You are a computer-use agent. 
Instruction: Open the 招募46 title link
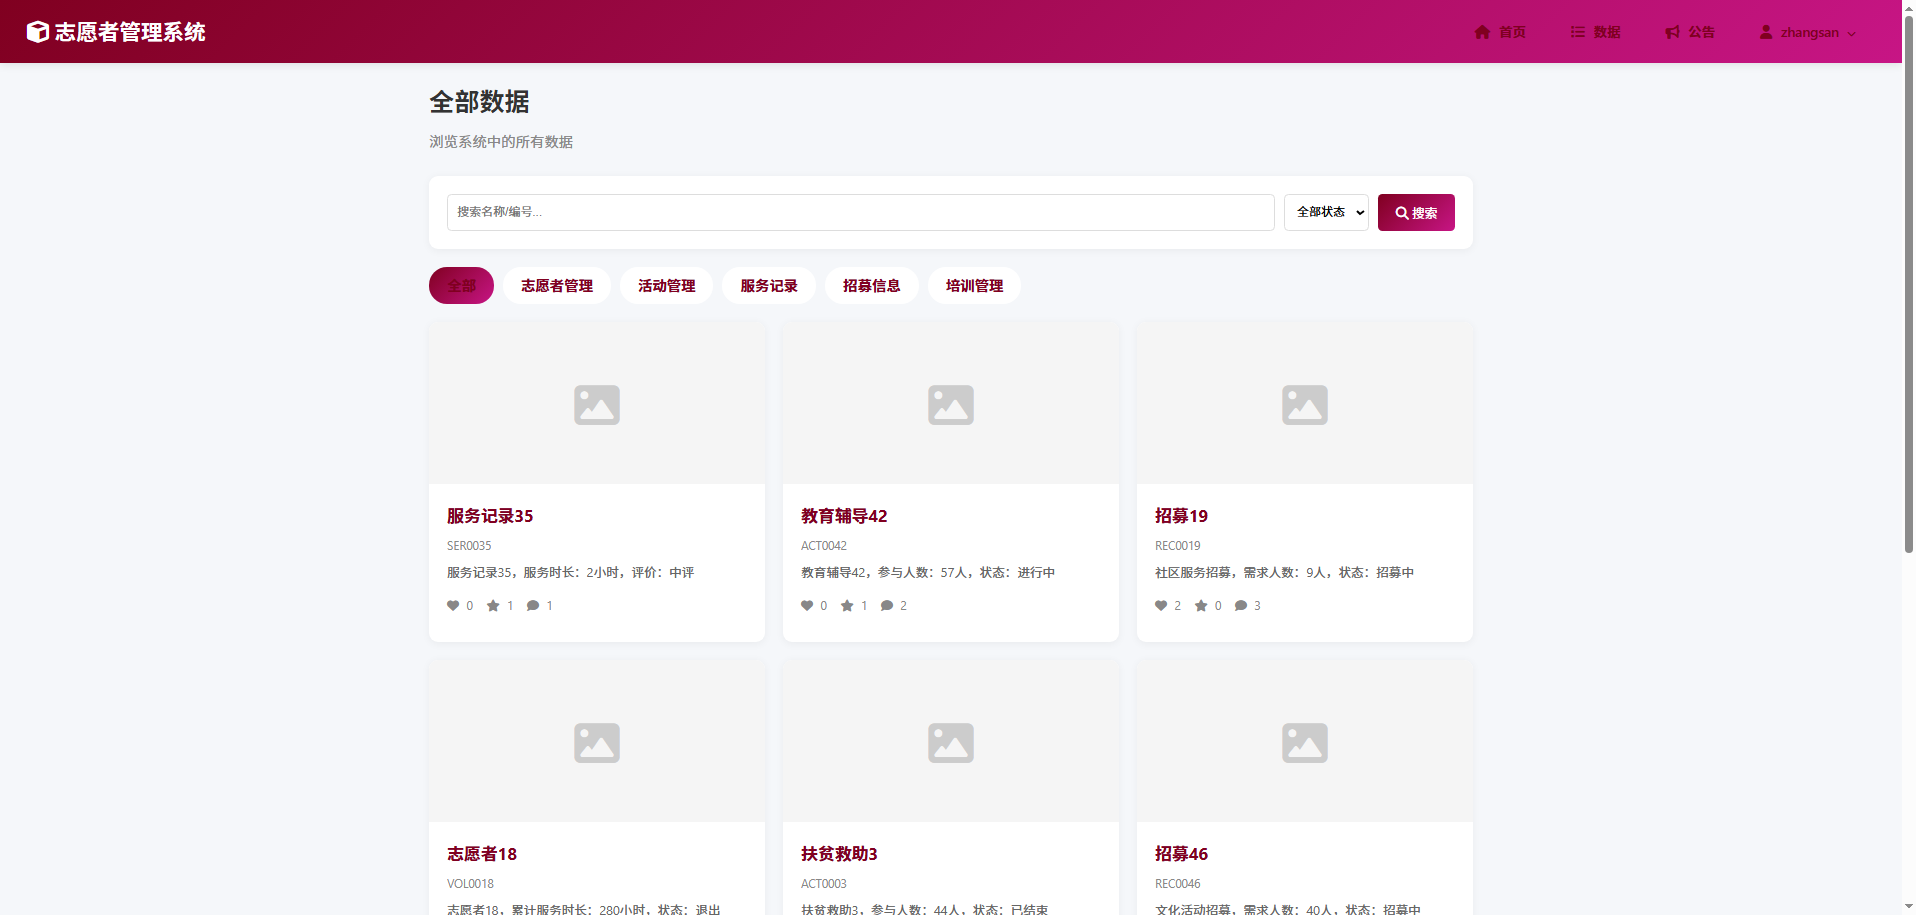[1181, 854]
